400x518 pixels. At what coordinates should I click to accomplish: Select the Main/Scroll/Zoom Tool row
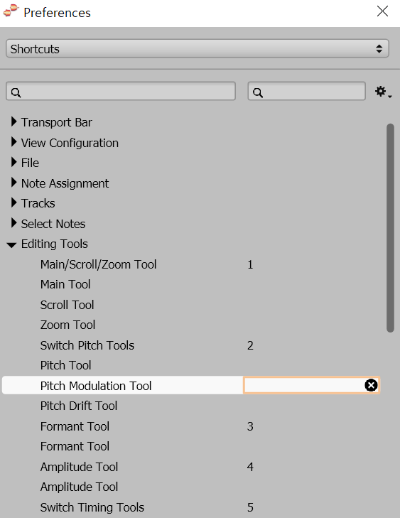[x=191, y=264]
